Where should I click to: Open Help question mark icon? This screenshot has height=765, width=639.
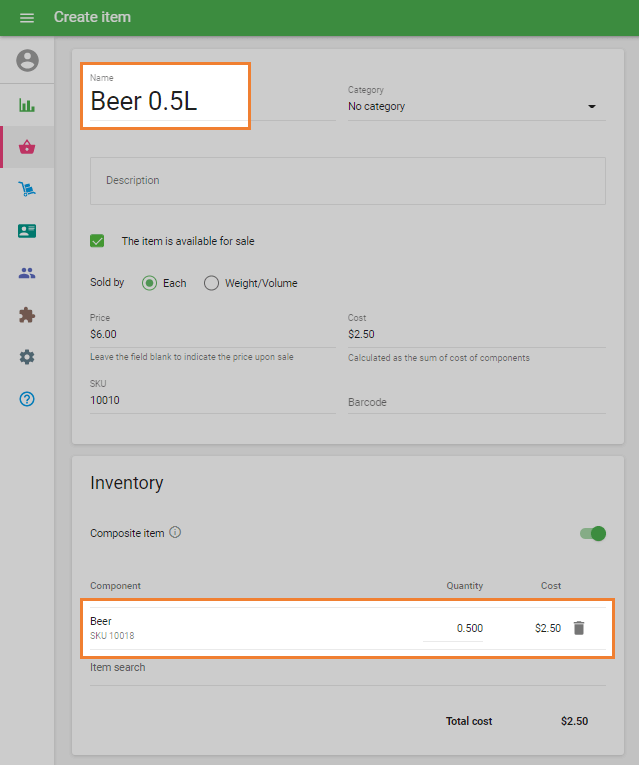(27, 399)
